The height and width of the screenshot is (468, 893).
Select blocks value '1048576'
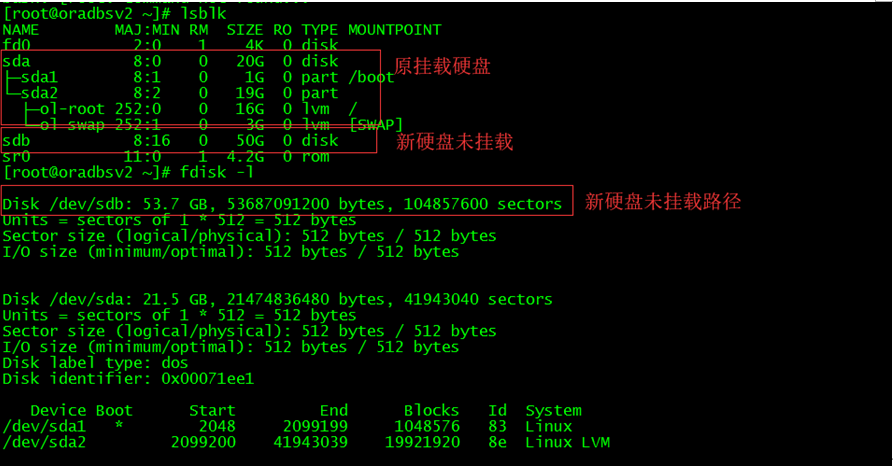[427, 426]
